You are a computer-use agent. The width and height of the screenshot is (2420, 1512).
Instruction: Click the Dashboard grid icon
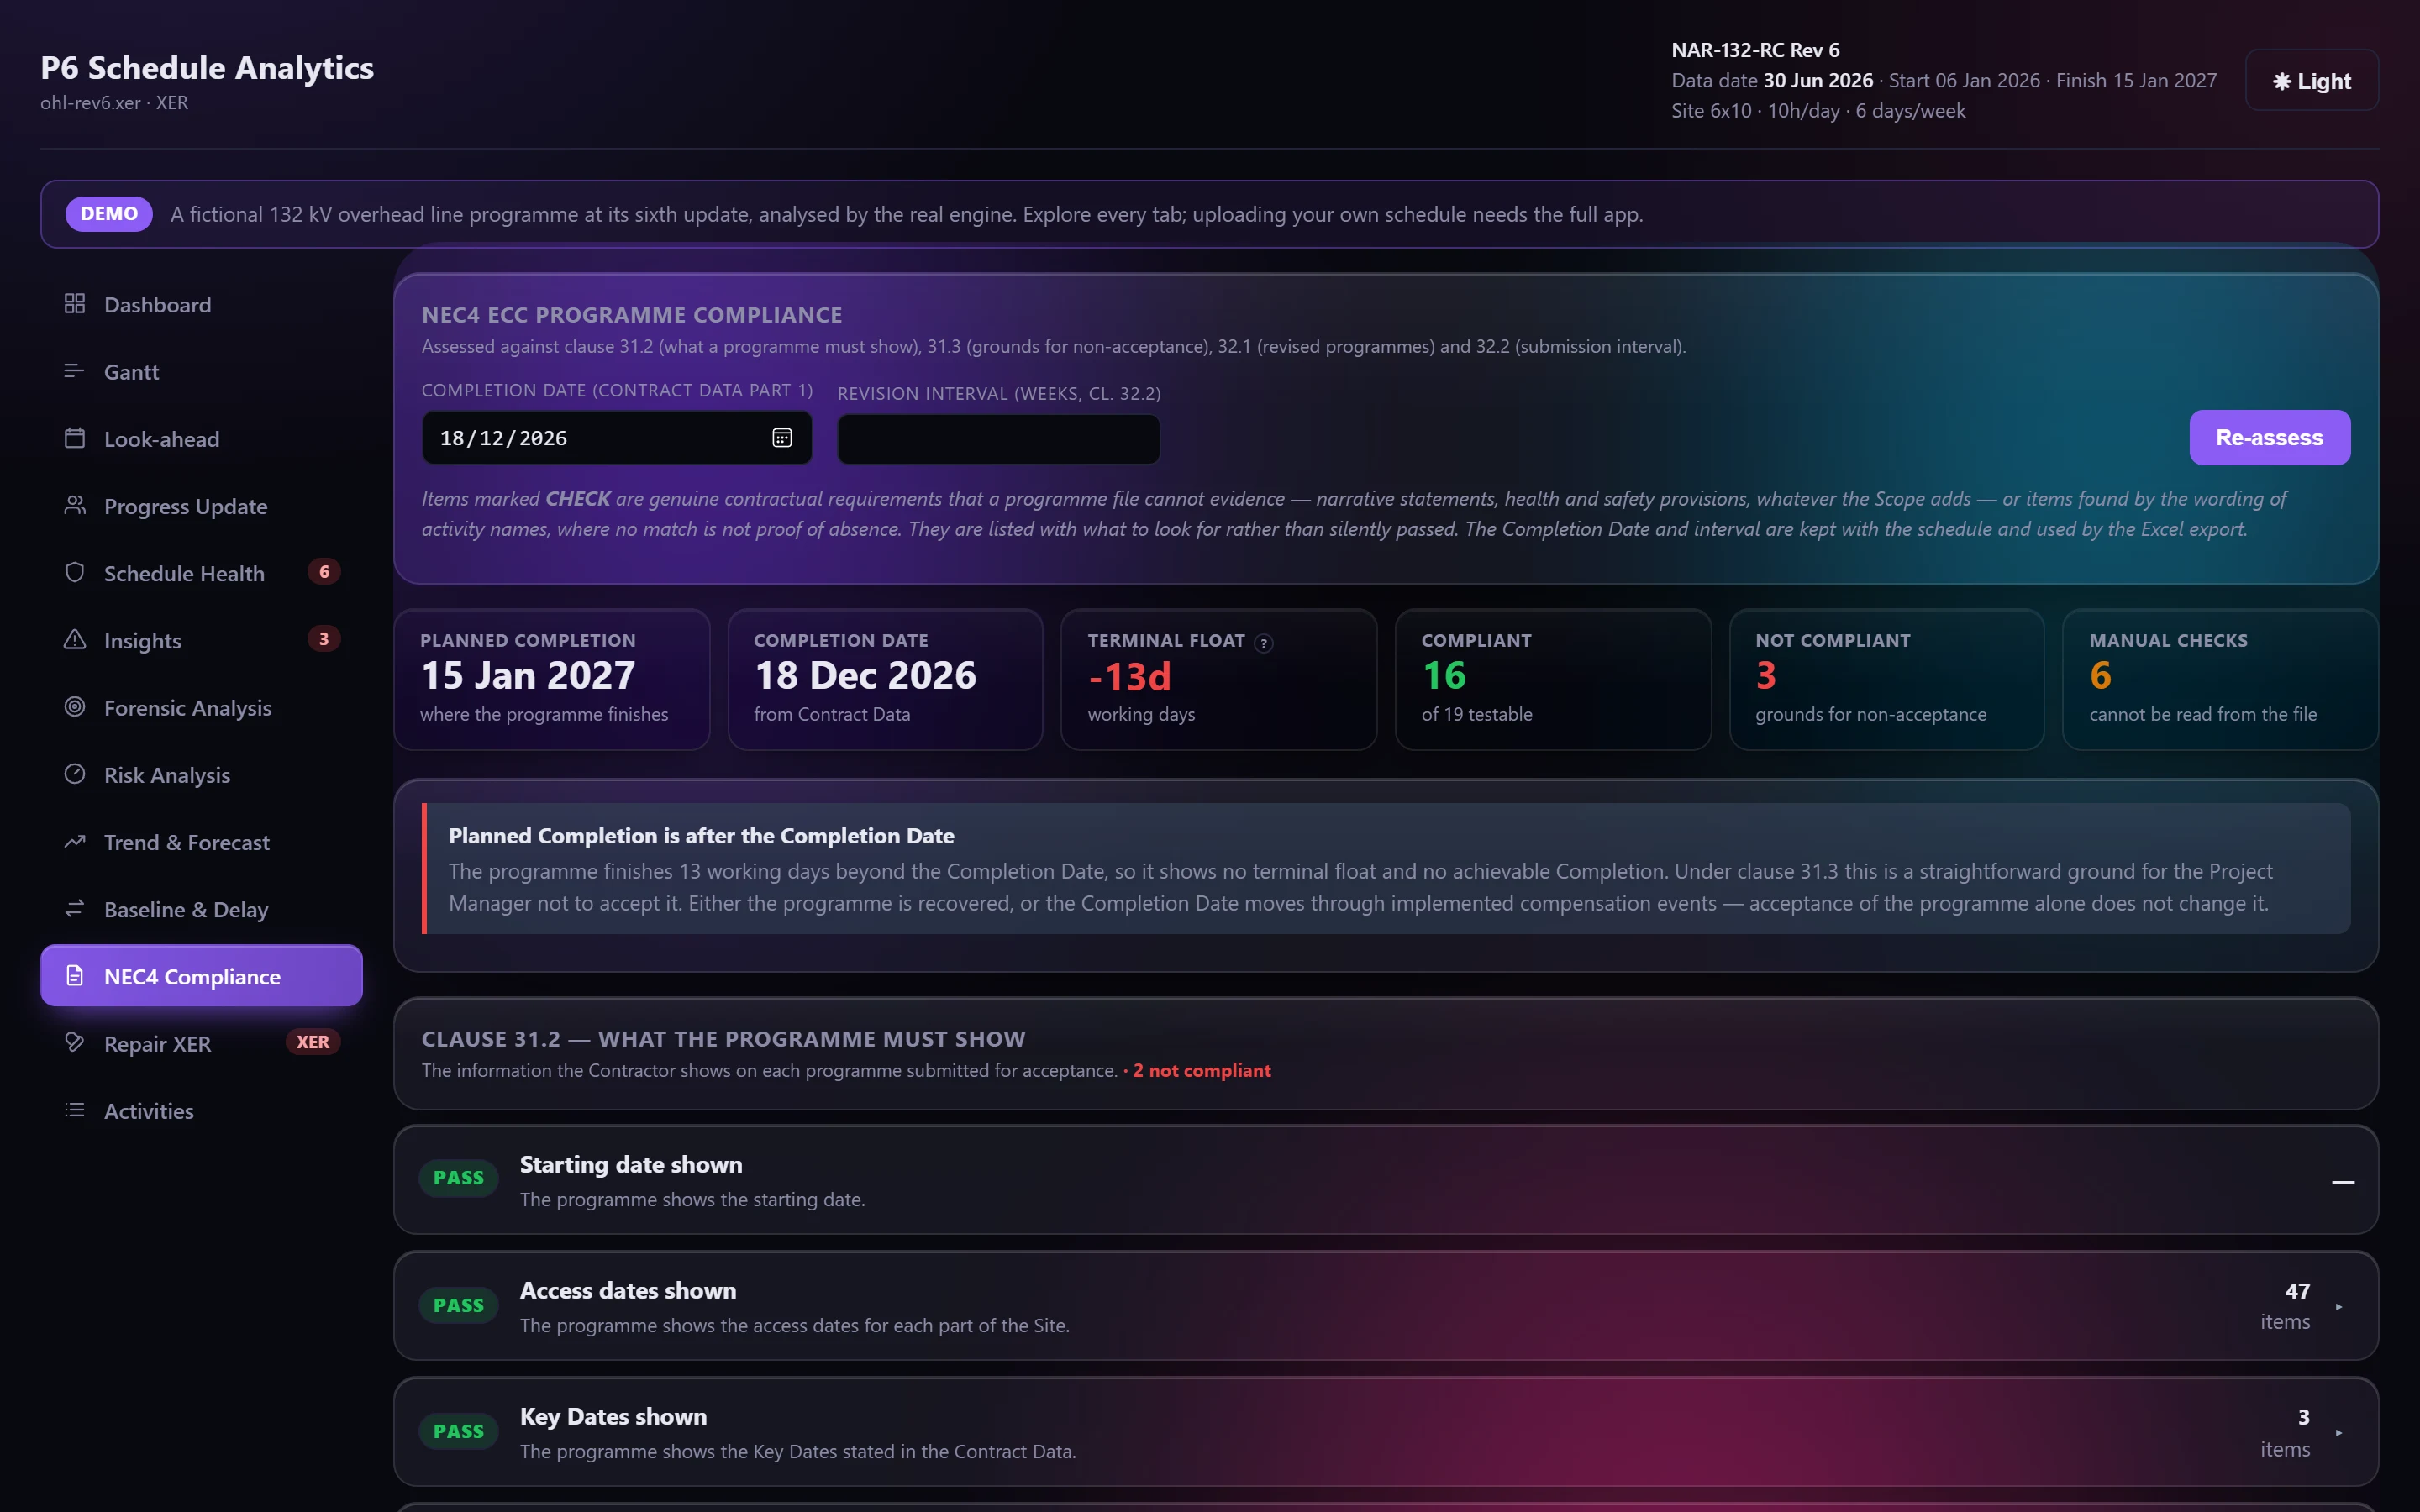[x=75, y=303]
